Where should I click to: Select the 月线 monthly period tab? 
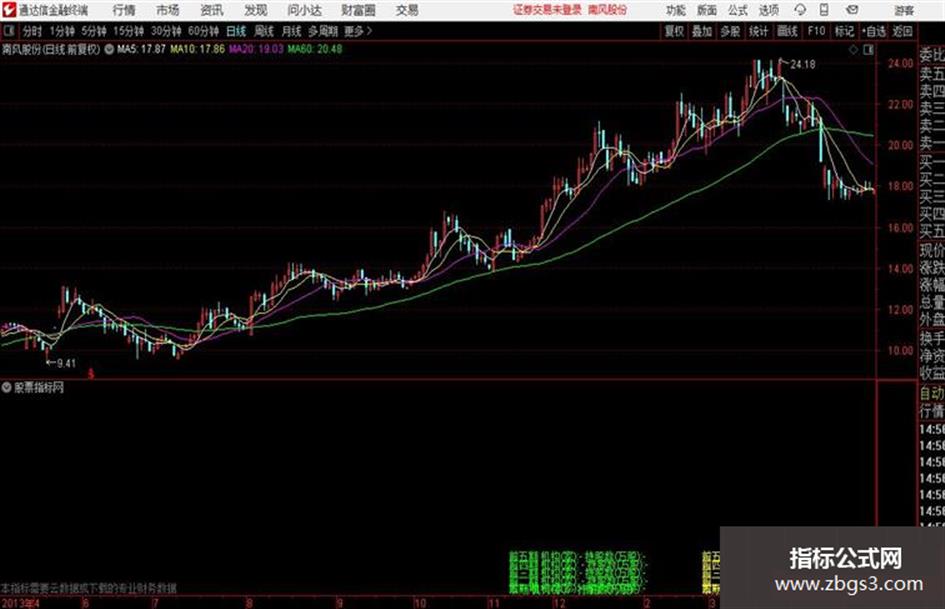click(292, 31)
